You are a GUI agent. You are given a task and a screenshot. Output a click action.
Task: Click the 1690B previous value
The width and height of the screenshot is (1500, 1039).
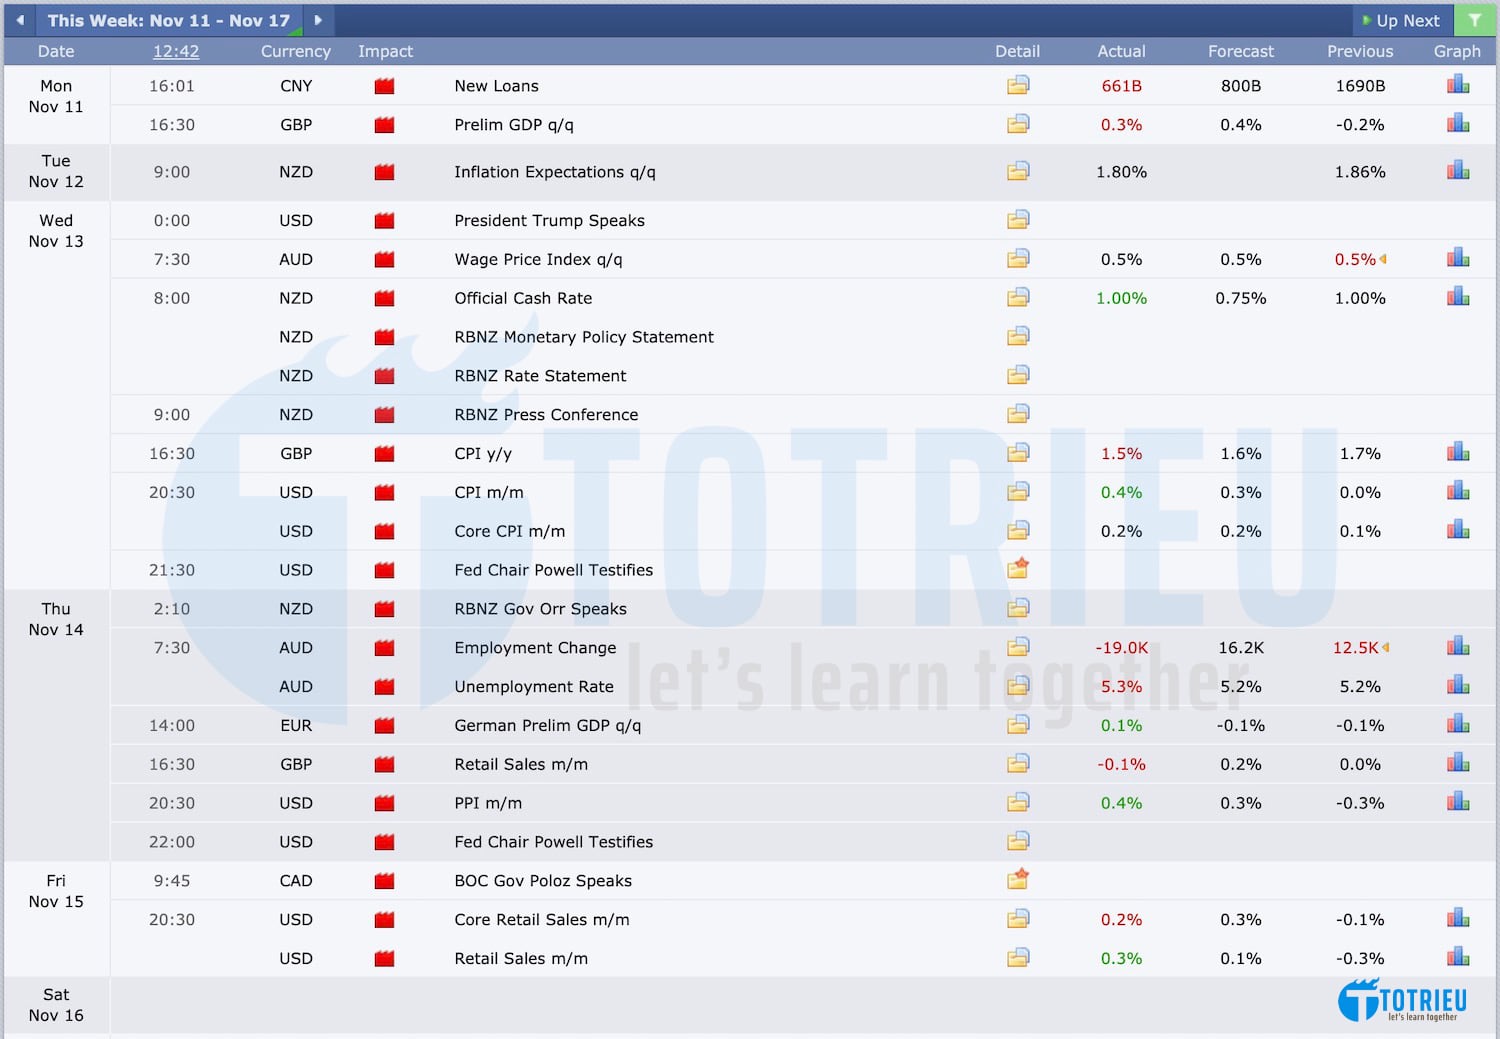point(1360,86)
